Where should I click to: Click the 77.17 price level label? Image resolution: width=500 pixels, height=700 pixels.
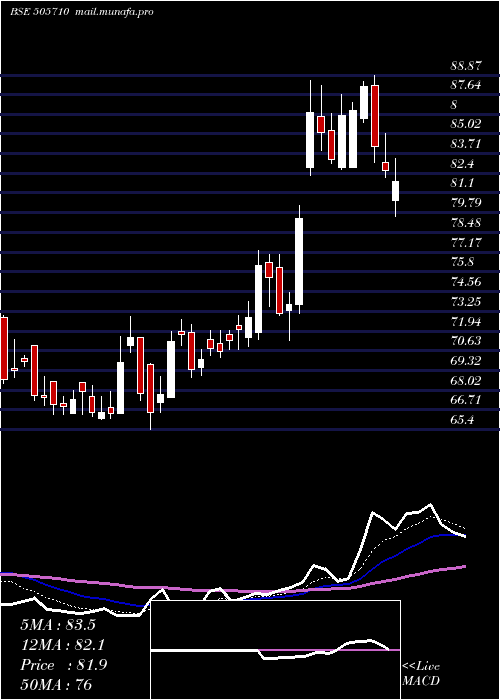[x=466, y=243]
